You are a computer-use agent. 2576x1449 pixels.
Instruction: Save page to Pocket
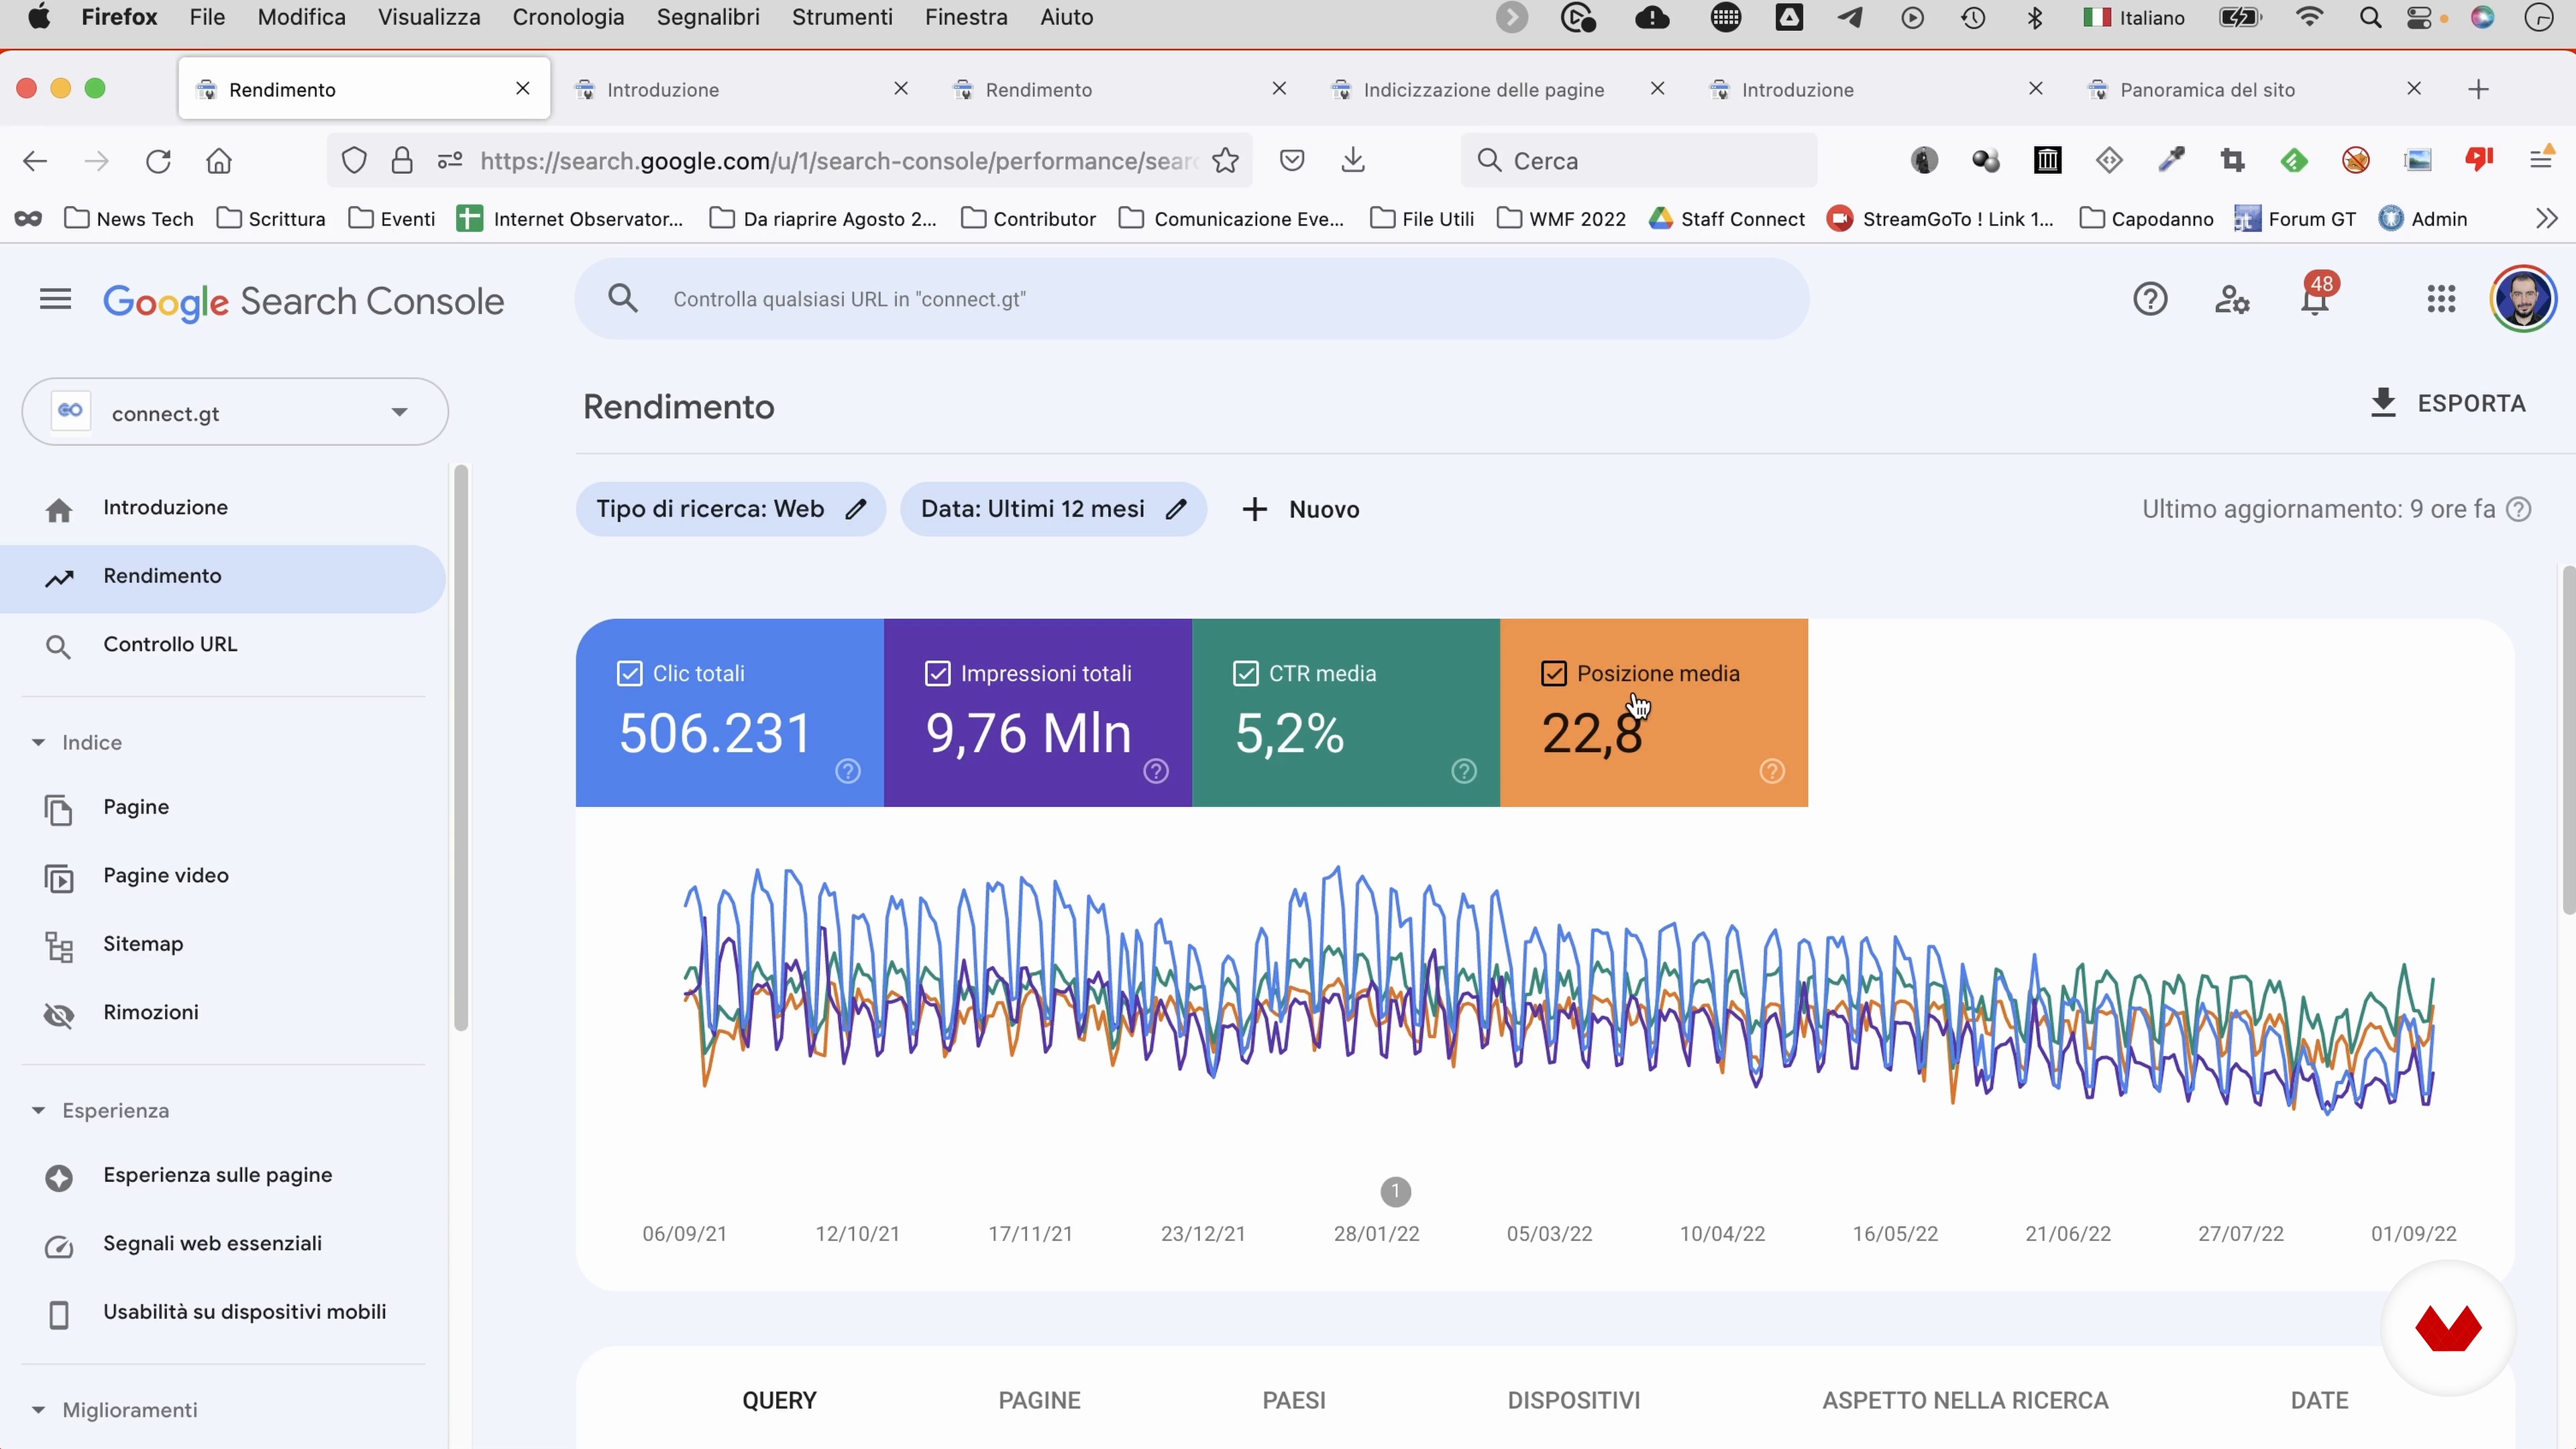coord(1292,160)
